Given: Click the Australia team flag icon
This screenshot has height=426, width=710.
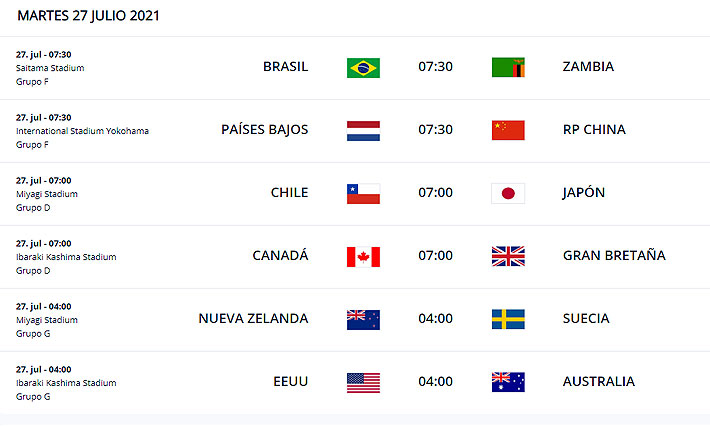Looking at the screenshot, I should click(508, 382).
